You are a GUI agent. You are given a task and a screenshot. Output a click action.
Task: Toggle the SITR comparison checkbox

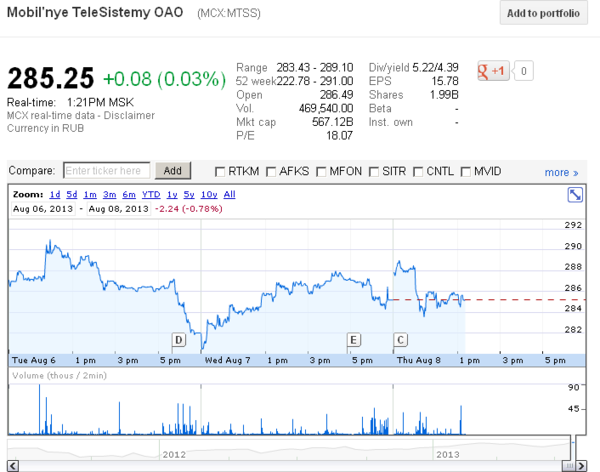tap(374, 172)
